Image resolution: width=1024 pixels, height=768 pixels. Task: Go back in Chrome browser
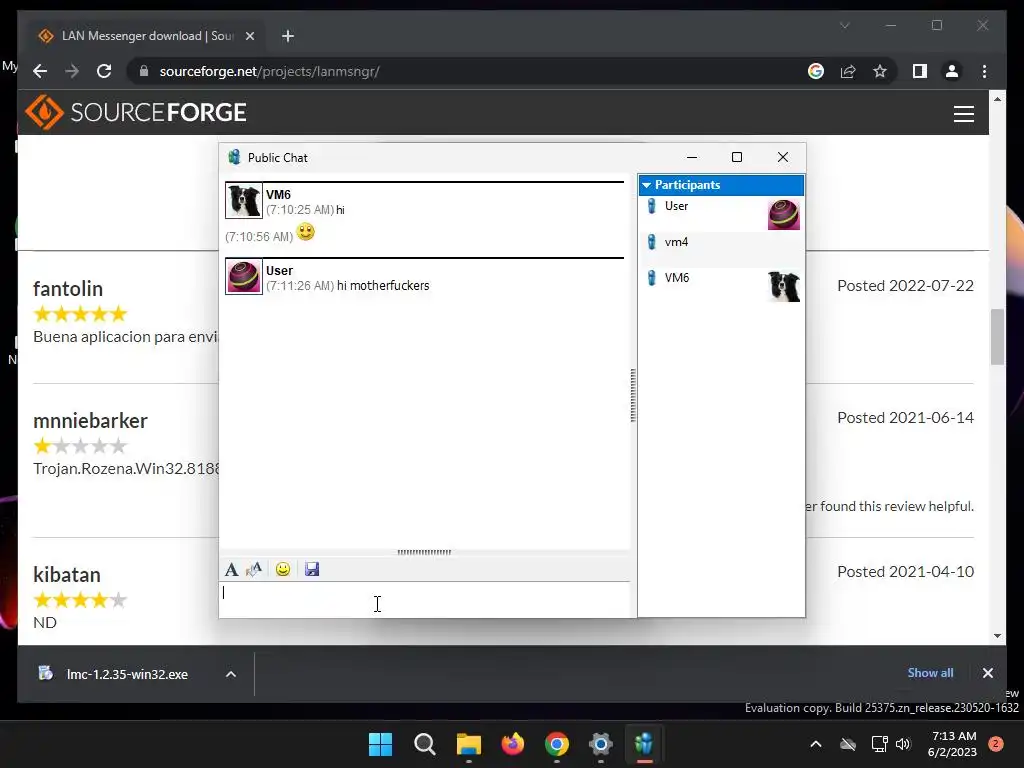40,71
